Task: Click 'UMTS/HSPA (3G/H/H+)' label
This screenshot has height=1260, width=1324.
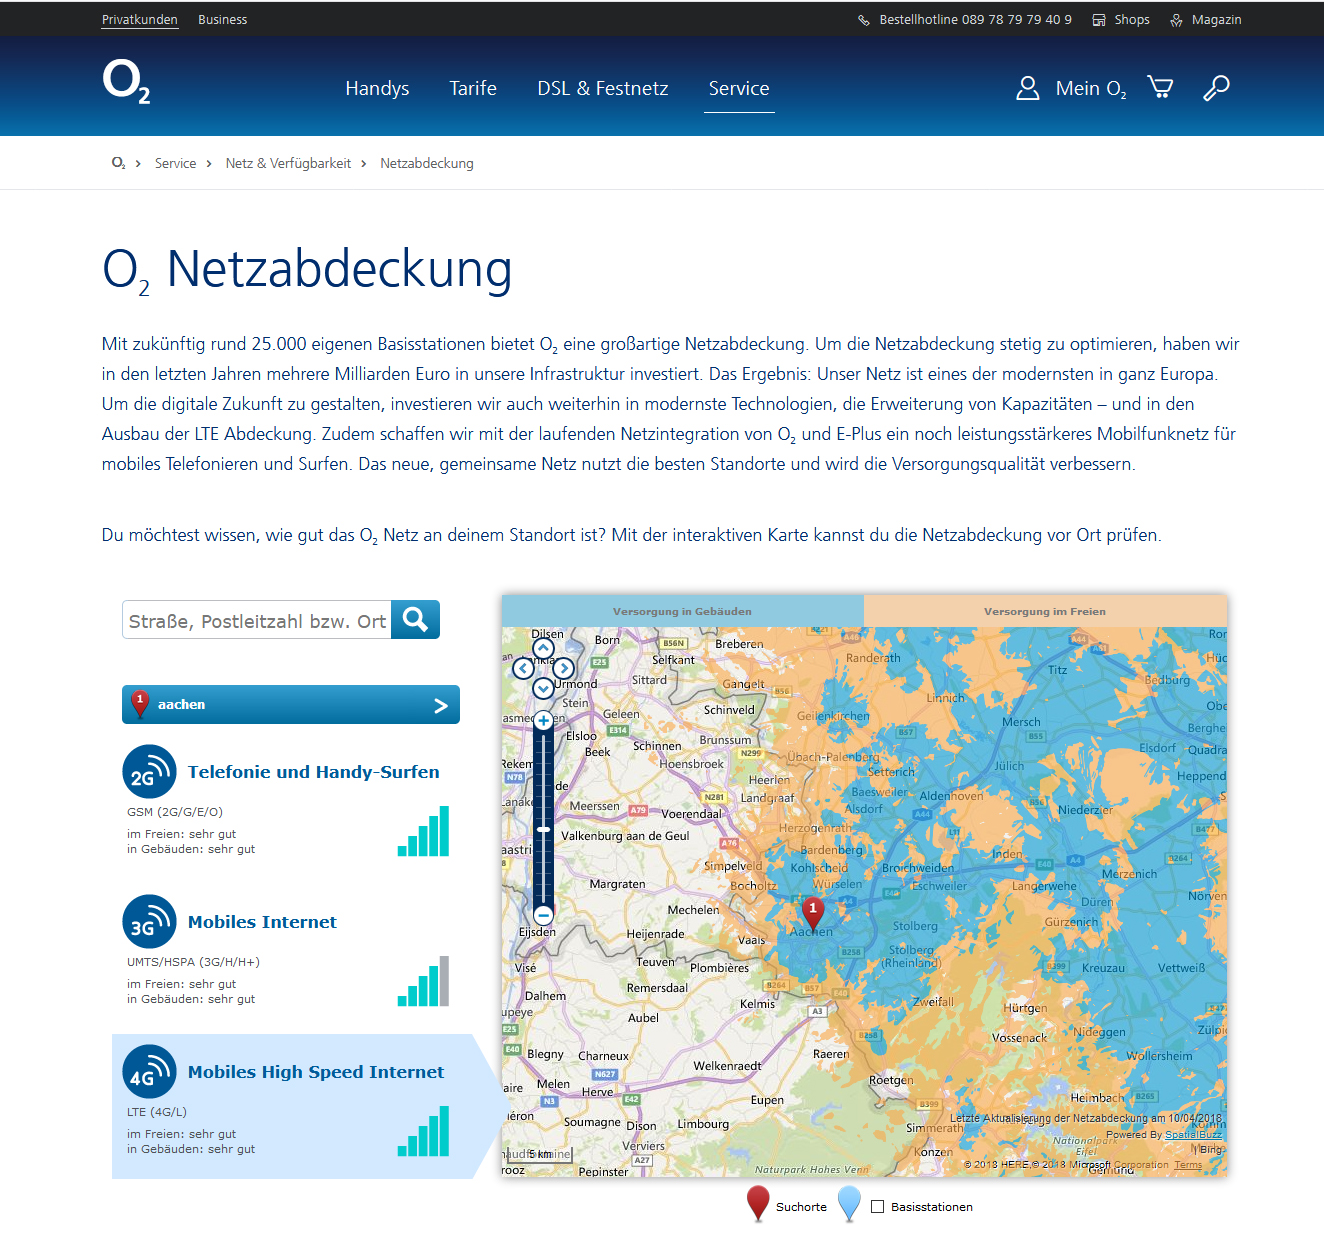Action: 193,962
